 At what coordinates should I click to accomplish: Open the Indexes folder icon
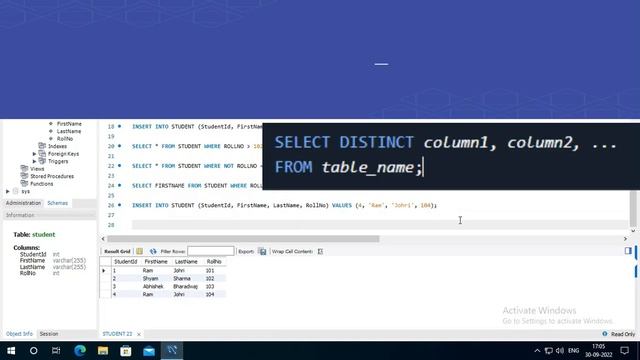(42, 146)
